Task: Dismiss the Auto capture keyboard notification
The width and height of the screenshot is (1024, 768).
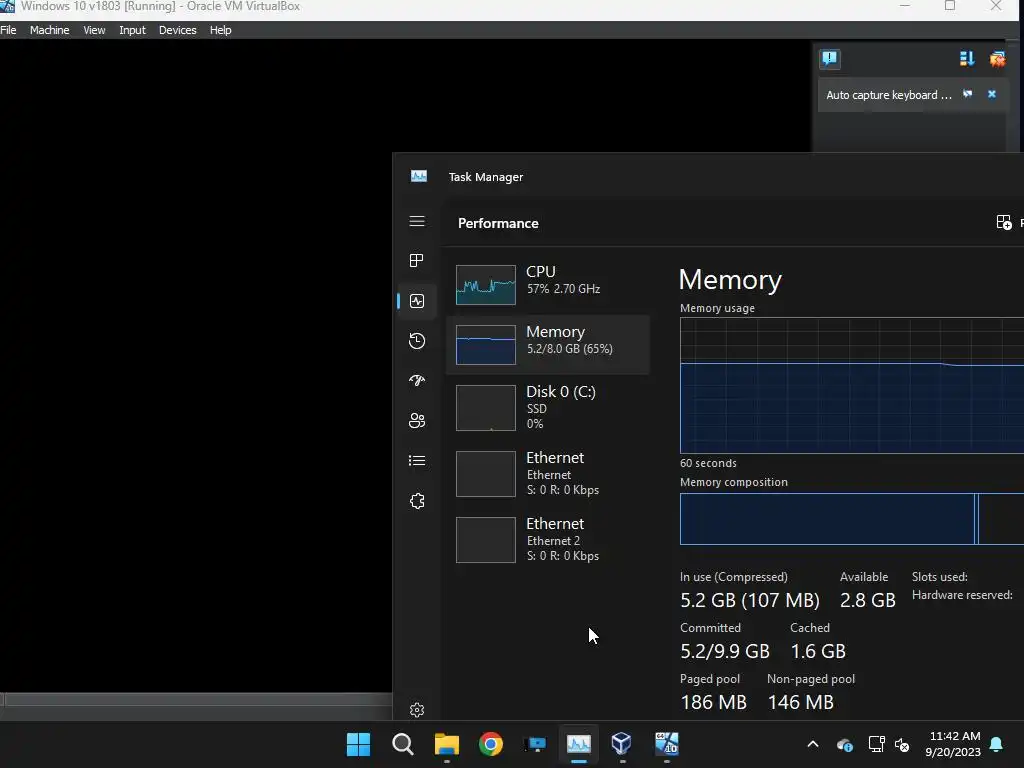Action: click(x=991, y=94)
